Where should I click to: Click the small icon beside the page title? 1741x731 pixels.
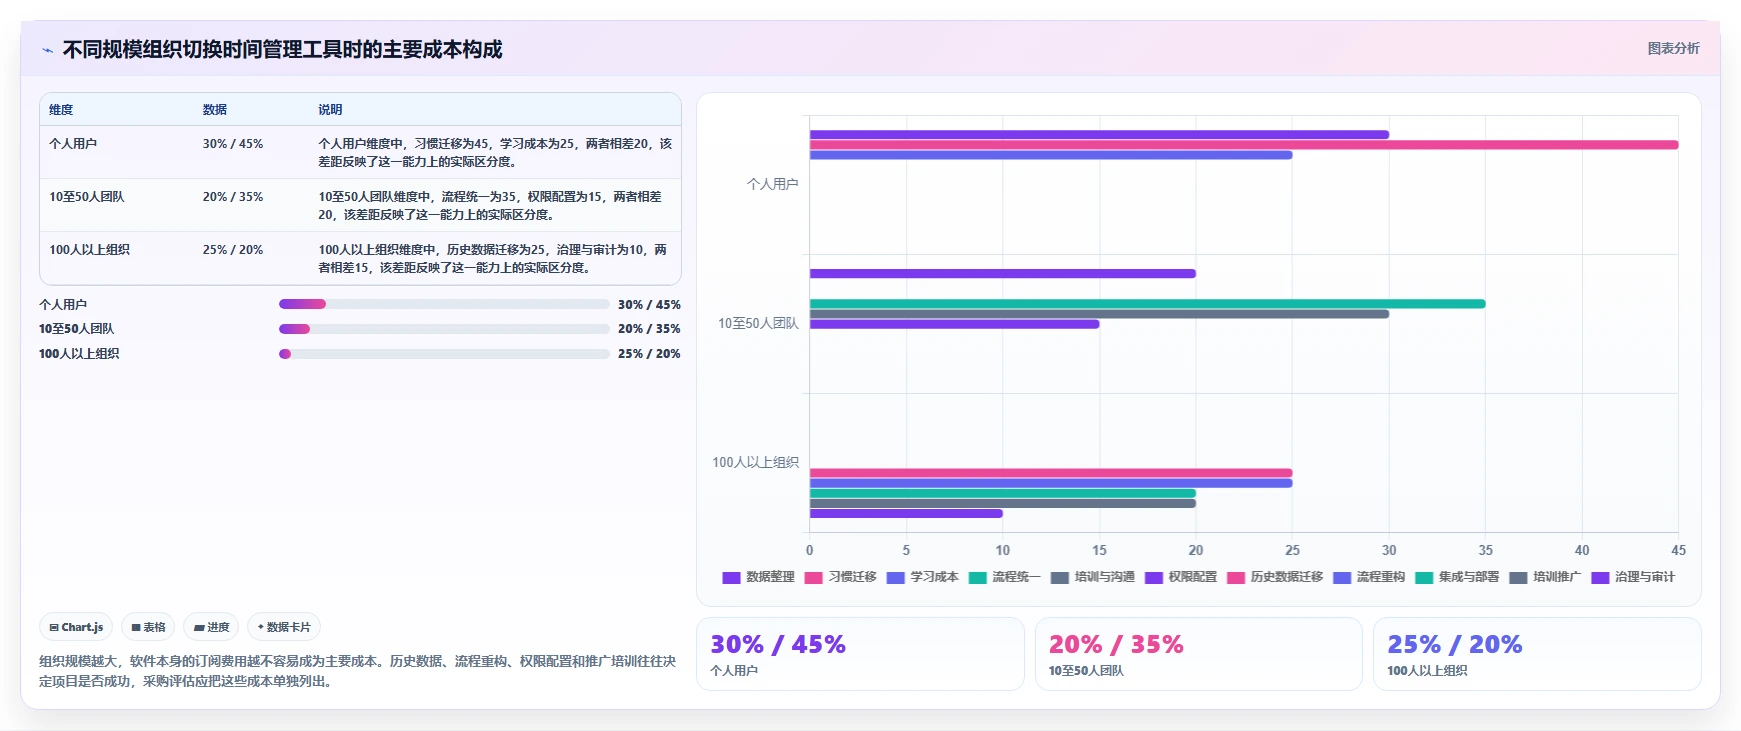(x=47, y=50)
